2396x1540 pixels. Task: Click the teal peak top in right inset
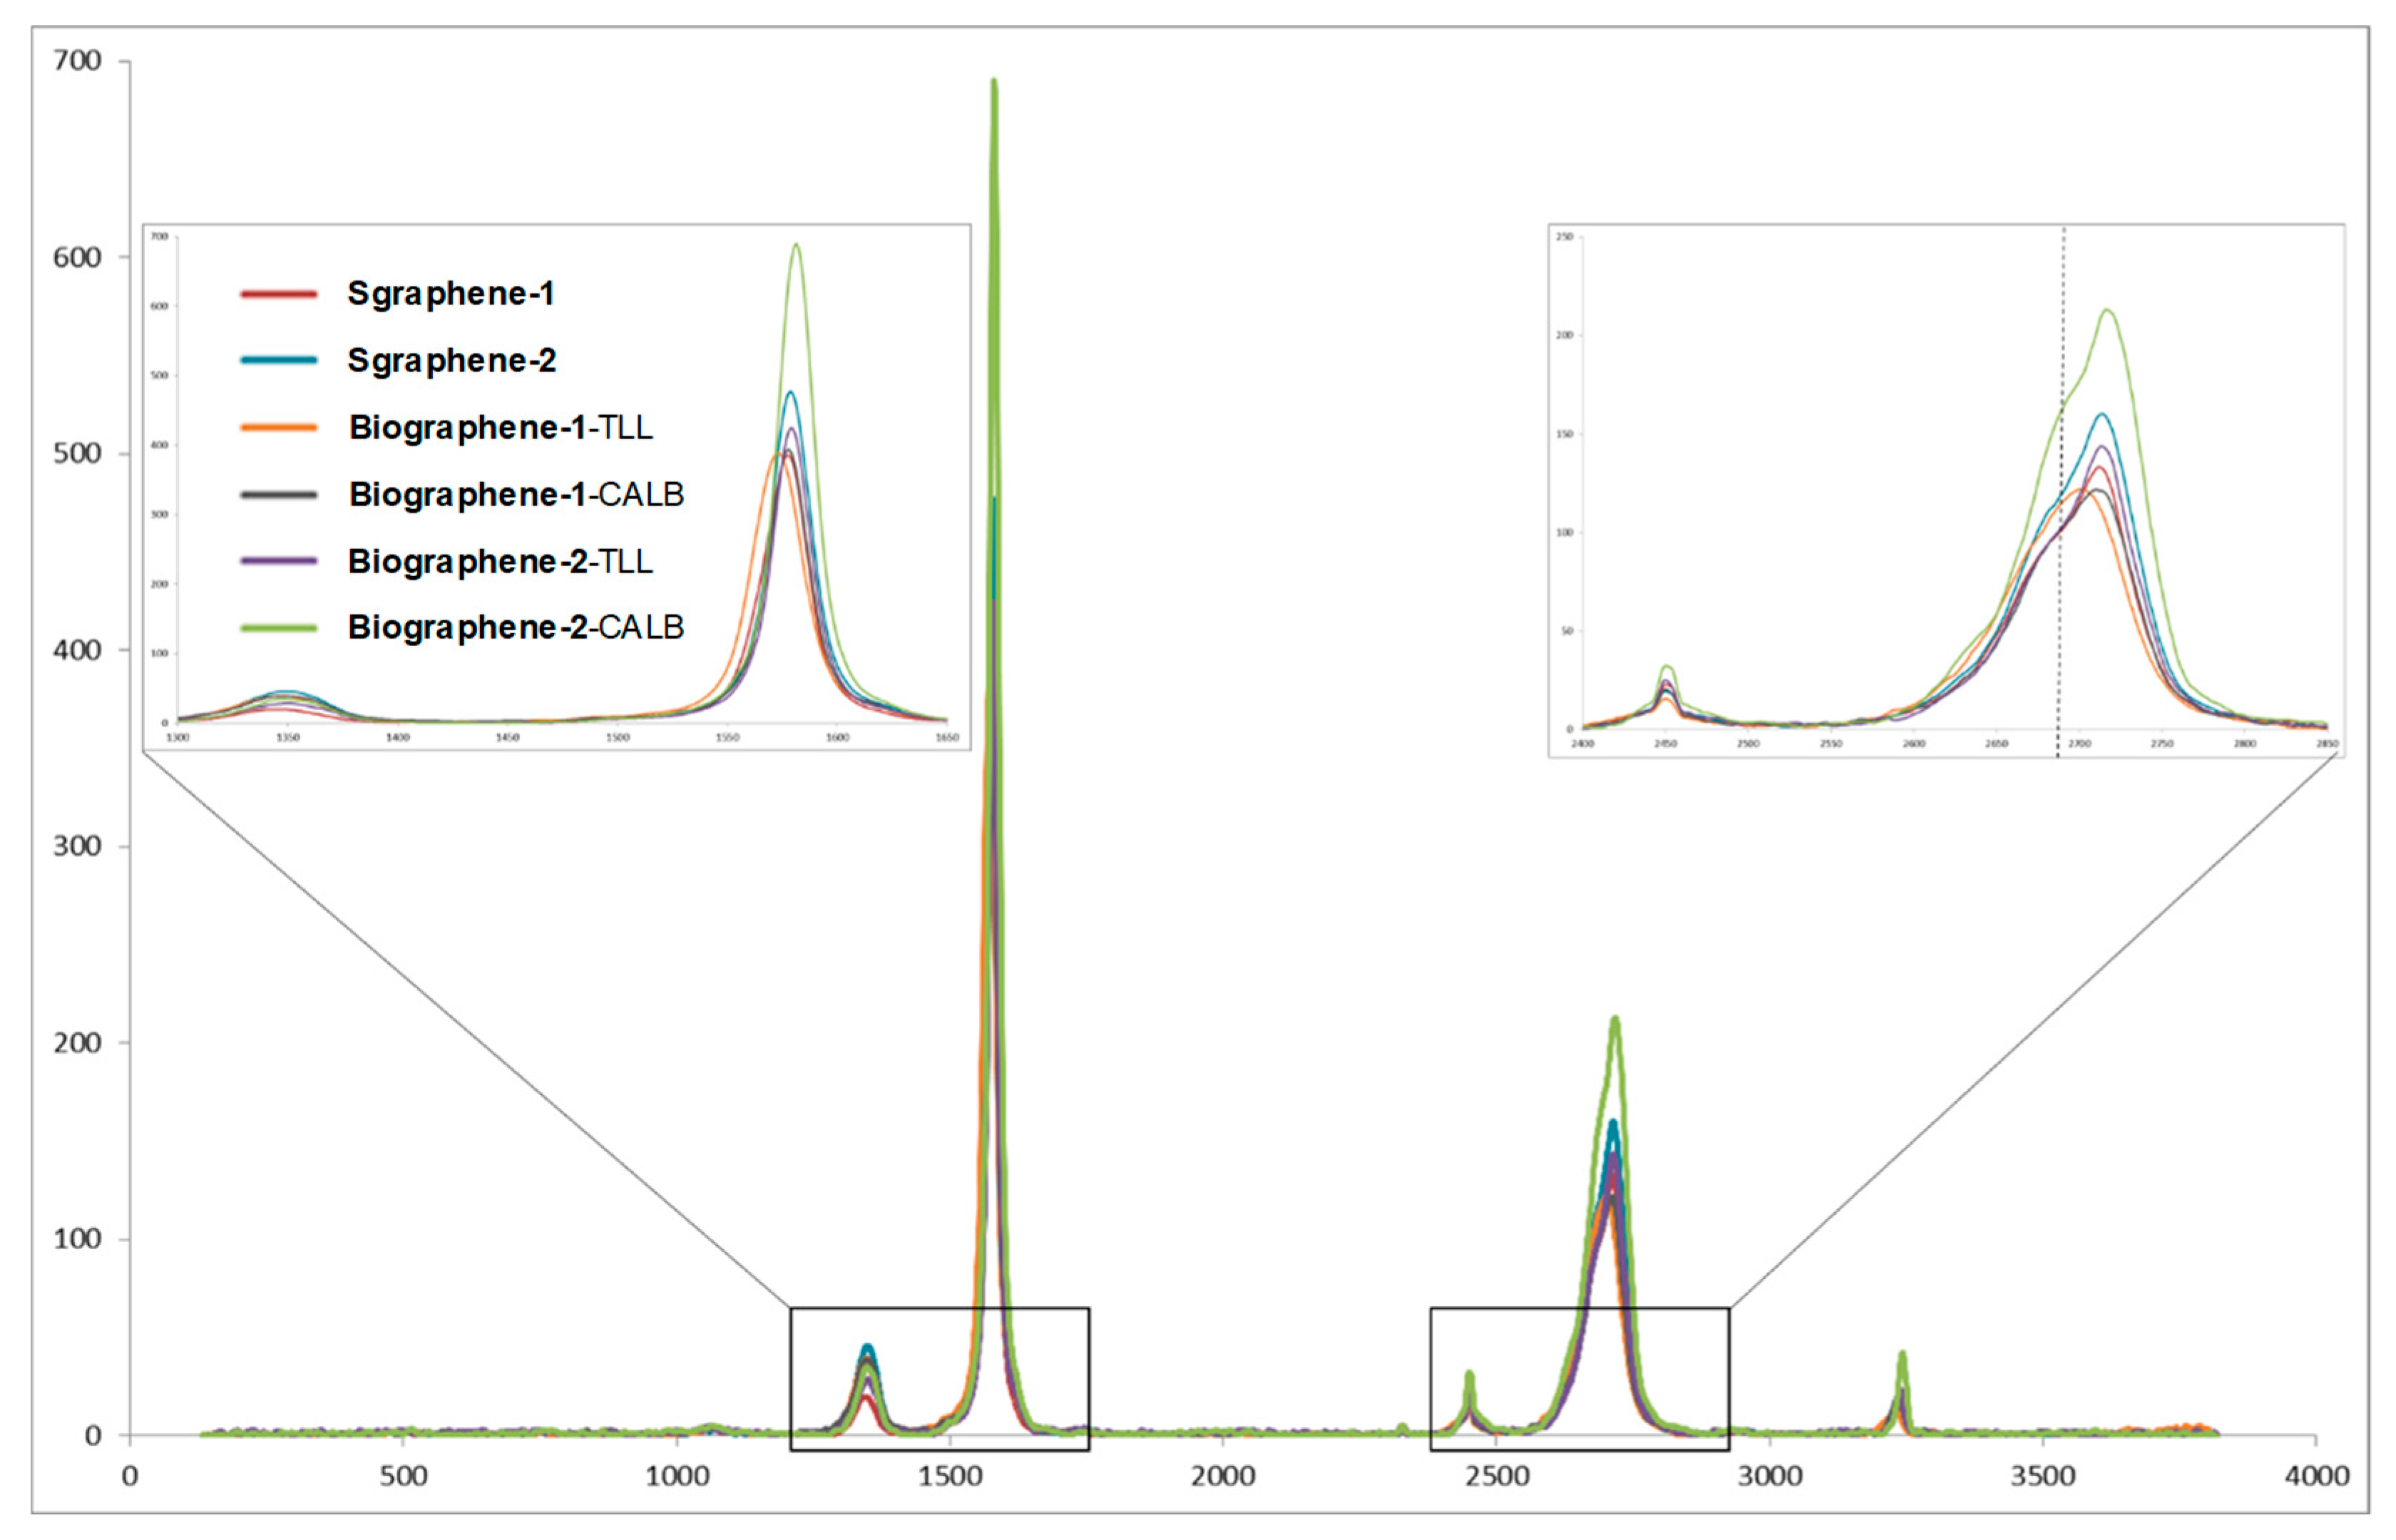click(x=2102, y=415)
